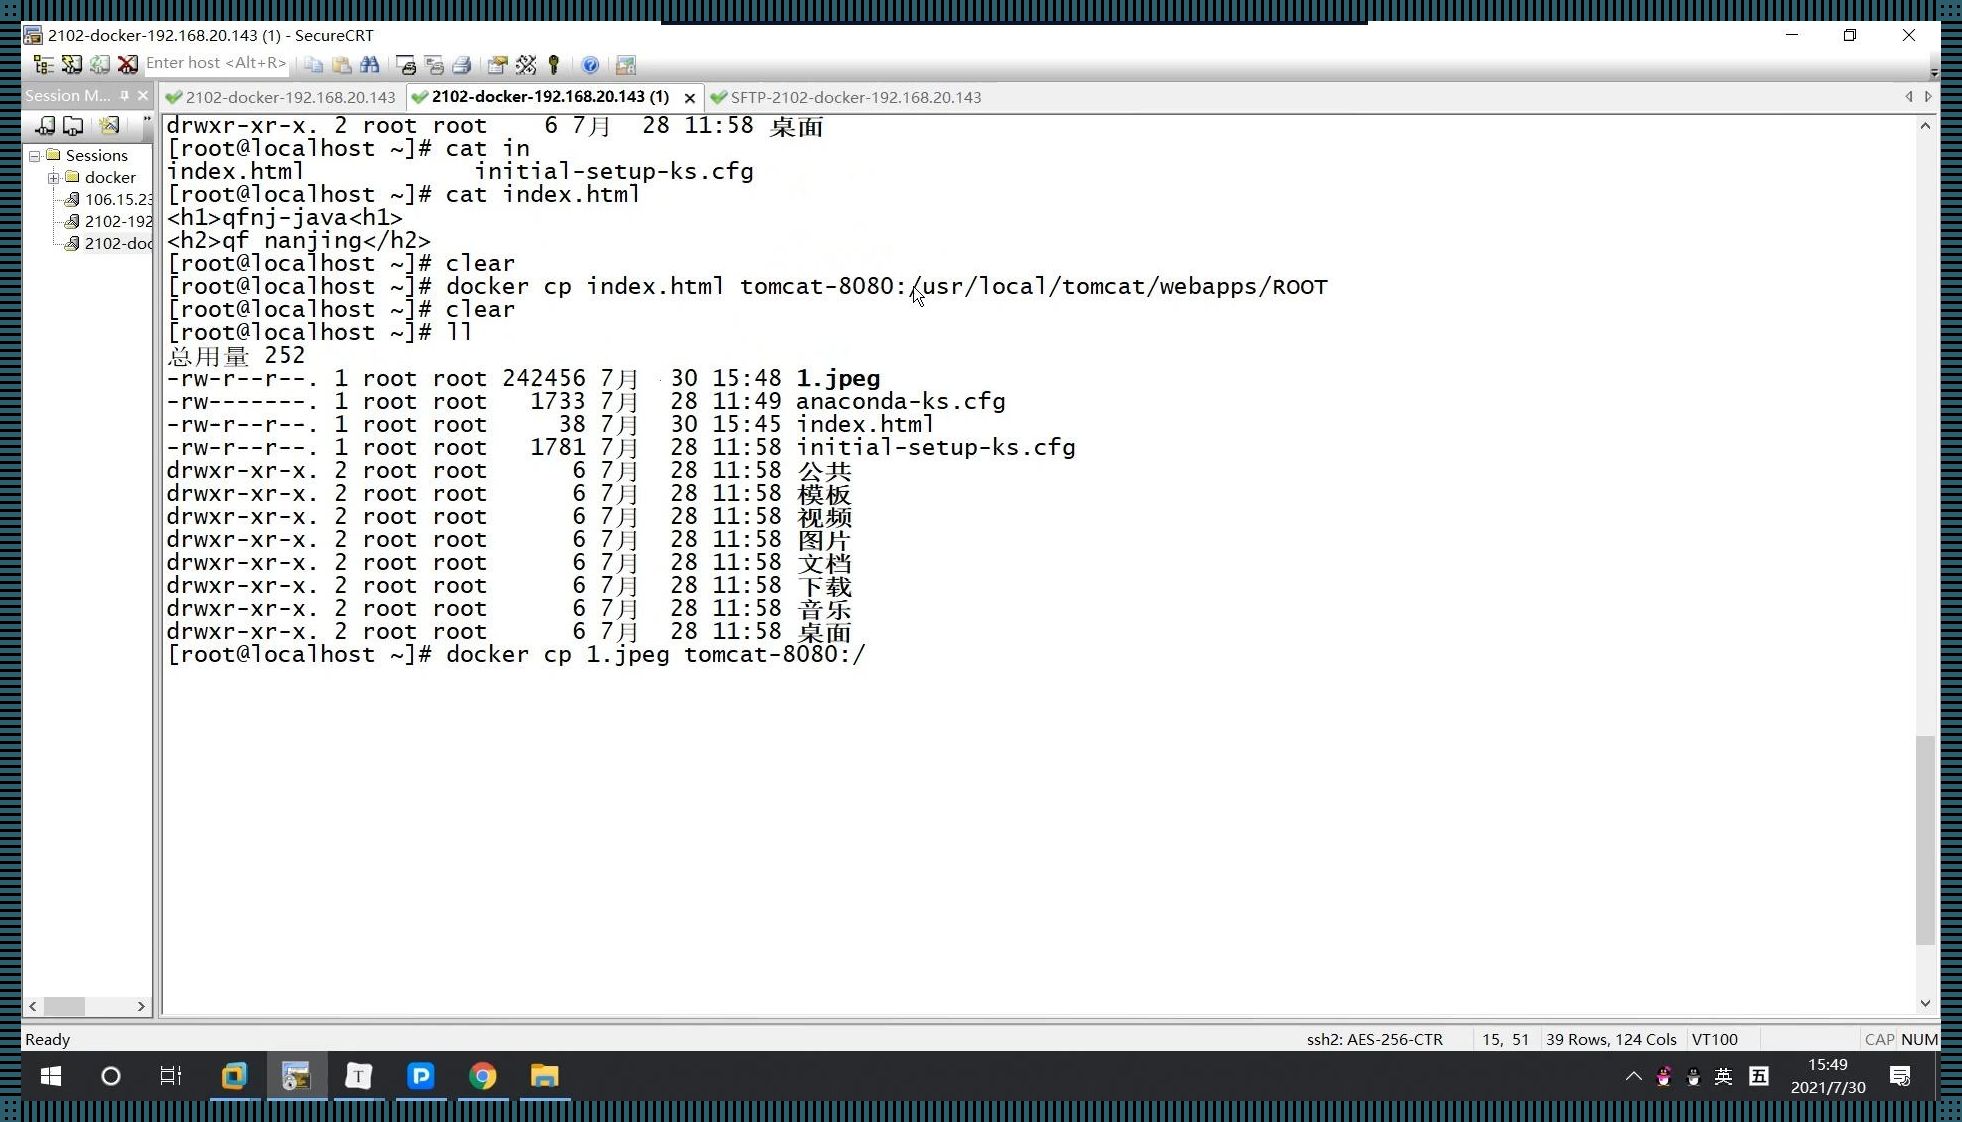
Task: Open the Typora T icon on taskbar
Action: (358, 1076)
